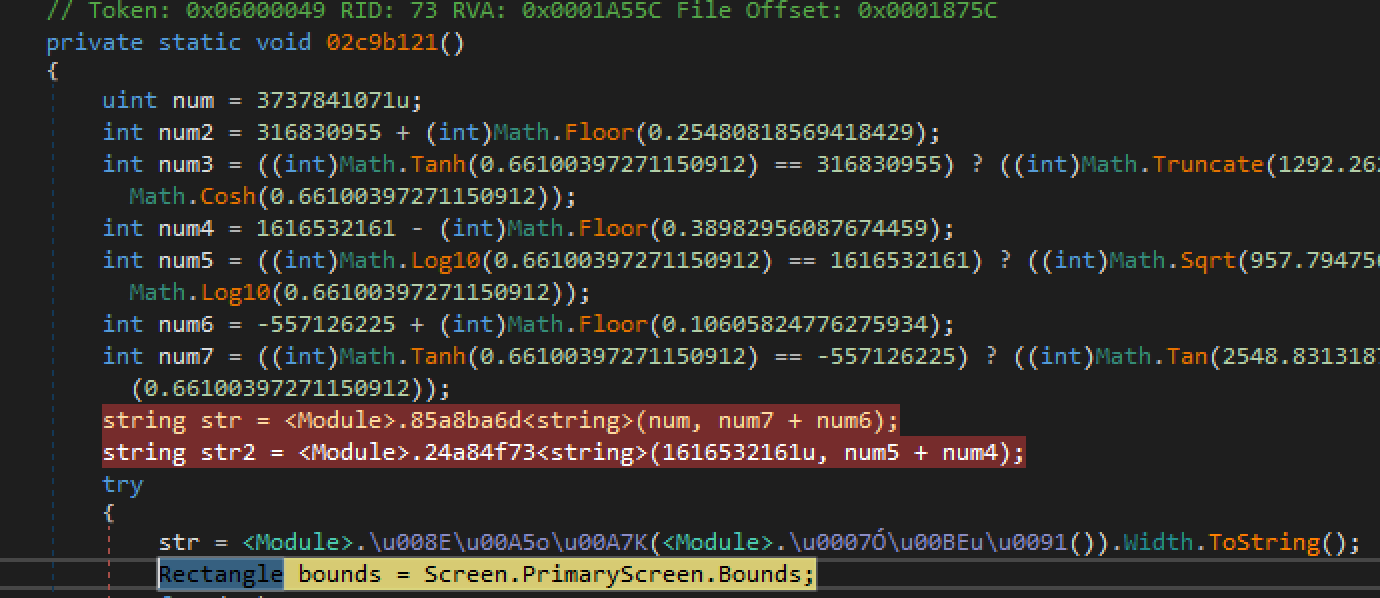This screenshot has width=1380, height=598.
Task: Click the private keyword in the method signature
Action: tap(95, 43)
